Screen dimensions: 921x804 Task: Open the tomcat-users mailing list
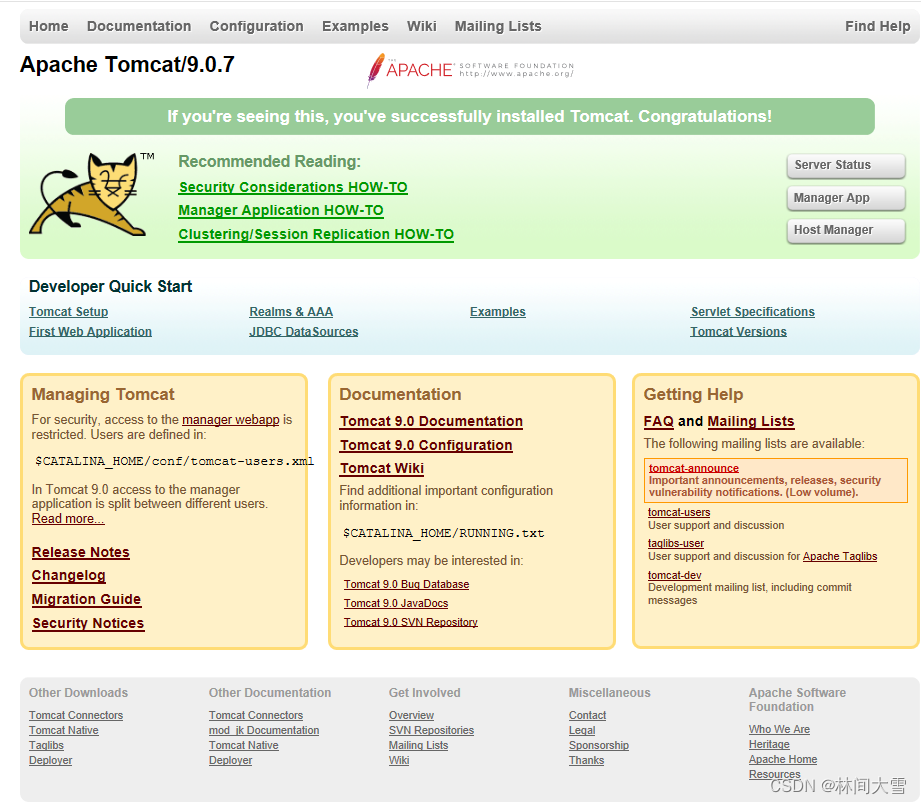679,513
